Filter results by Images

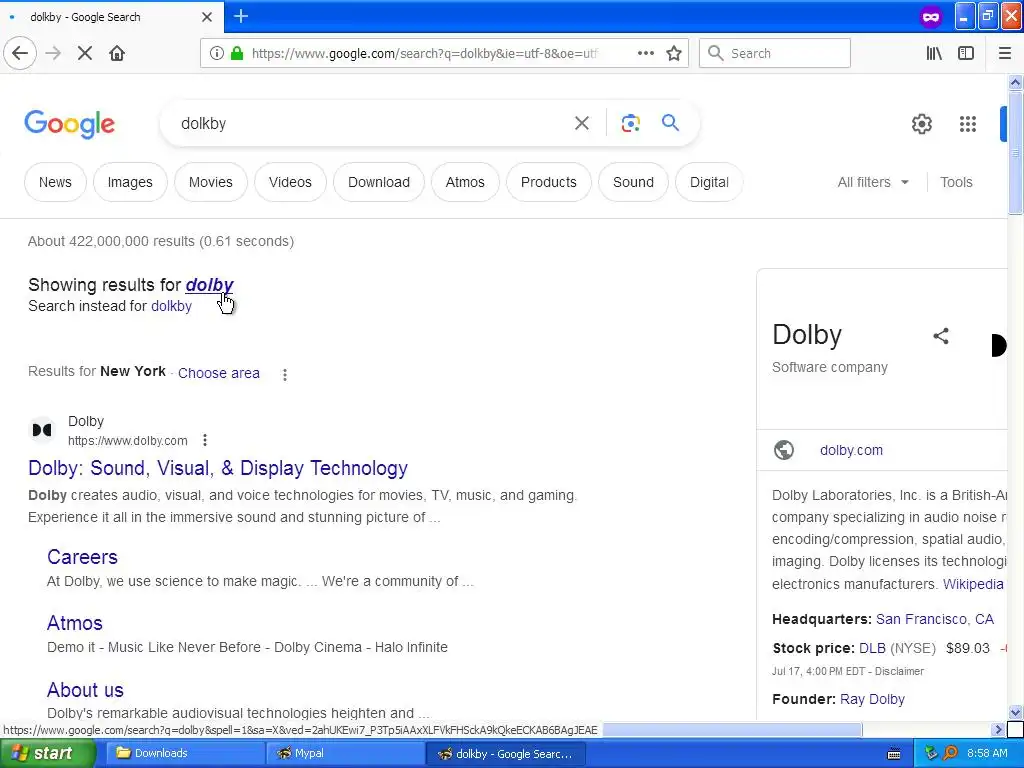coord(130,182)
